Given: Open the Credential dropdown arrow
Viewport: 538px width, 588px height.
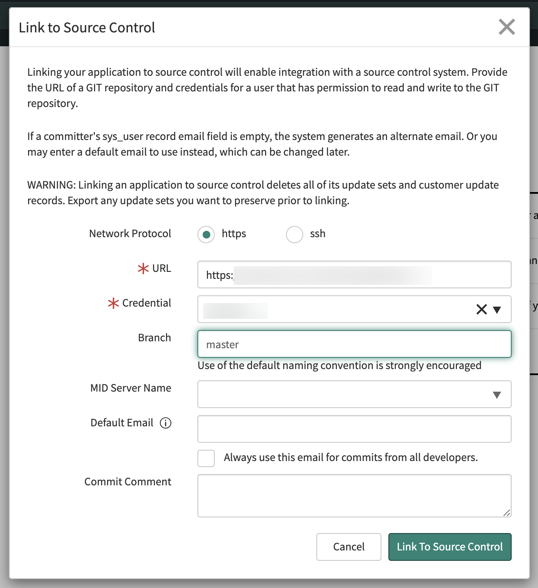Looking at the screenshot, I should [497, 310].
